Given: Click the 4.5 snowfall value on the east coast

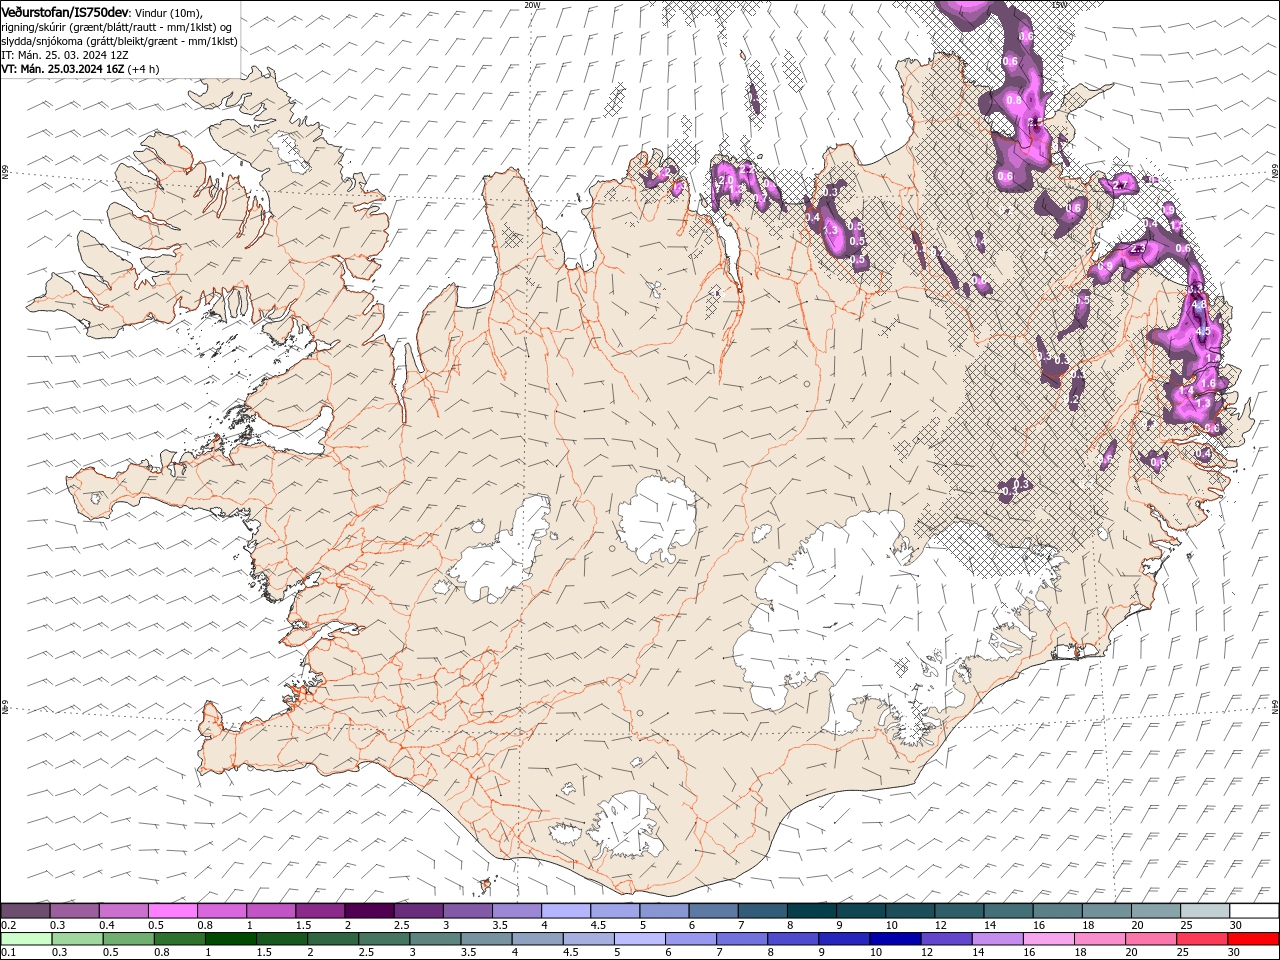Looking at the screenshot, I should tap(1203, 331).
